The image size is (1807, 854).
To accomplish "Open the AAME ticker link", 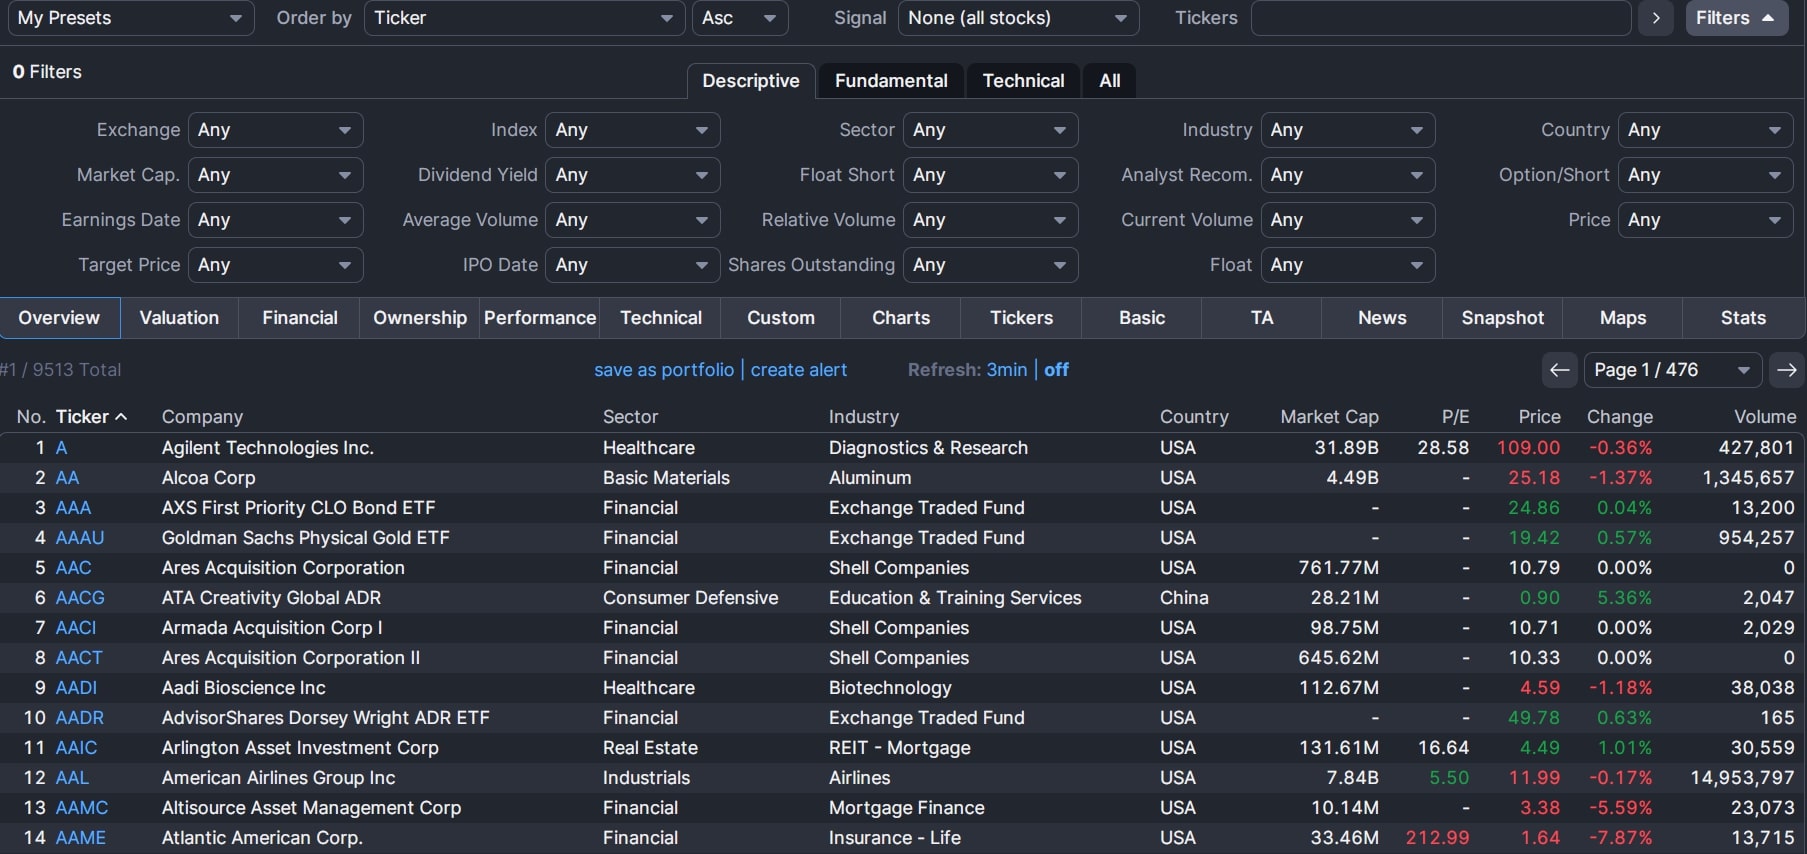I will coord(81,838).
